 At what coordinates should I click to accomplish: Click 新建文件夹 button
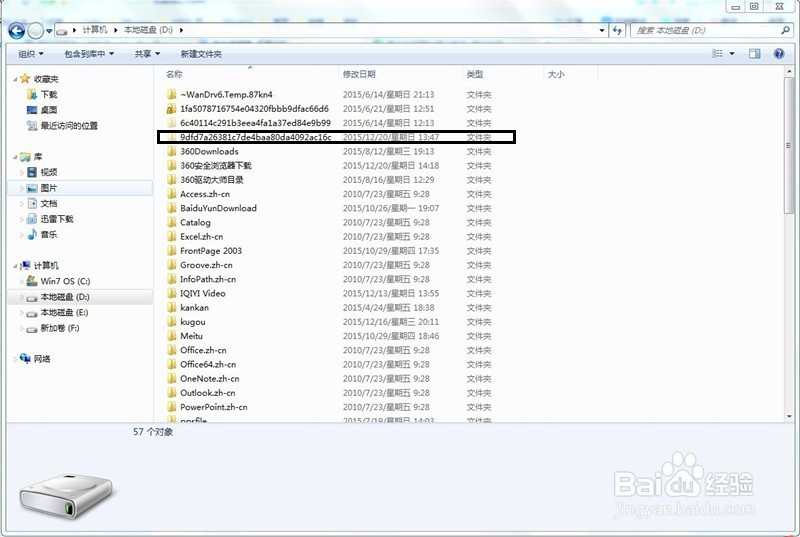click(201, 54)
